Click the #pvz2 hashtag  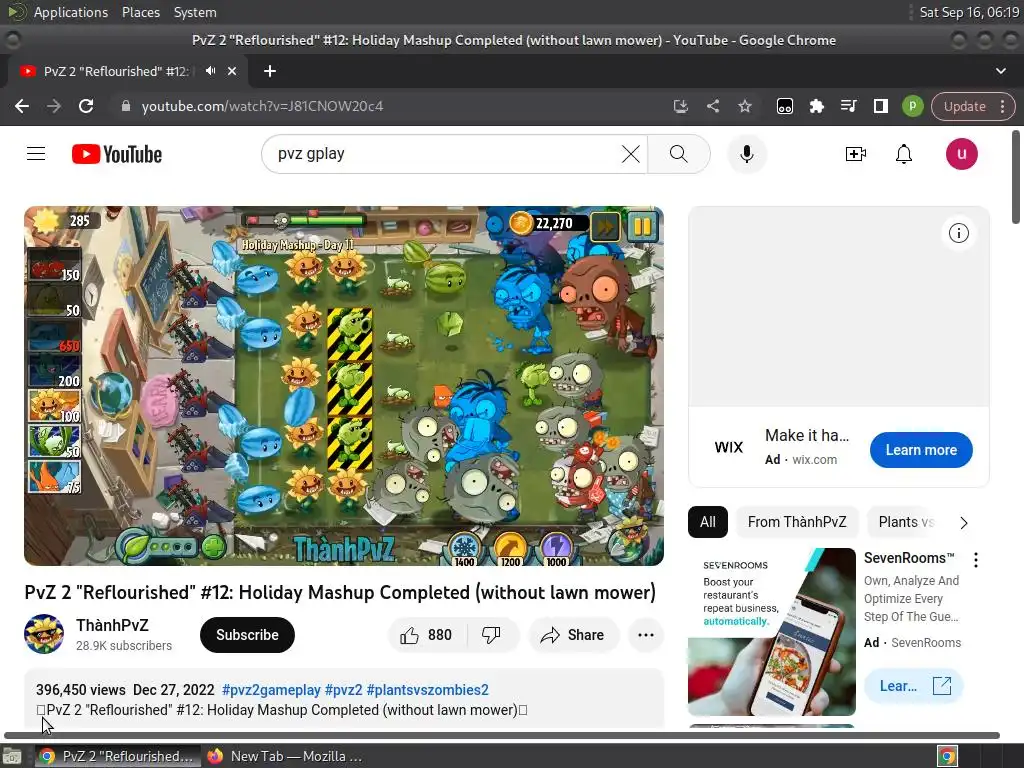344,690
